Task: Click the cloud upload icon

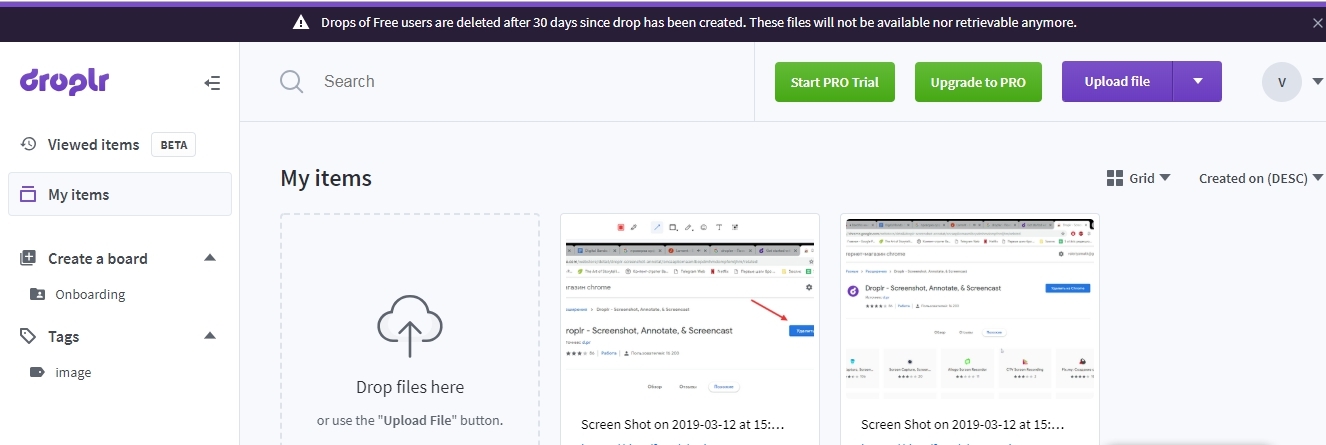Action: 409,326
